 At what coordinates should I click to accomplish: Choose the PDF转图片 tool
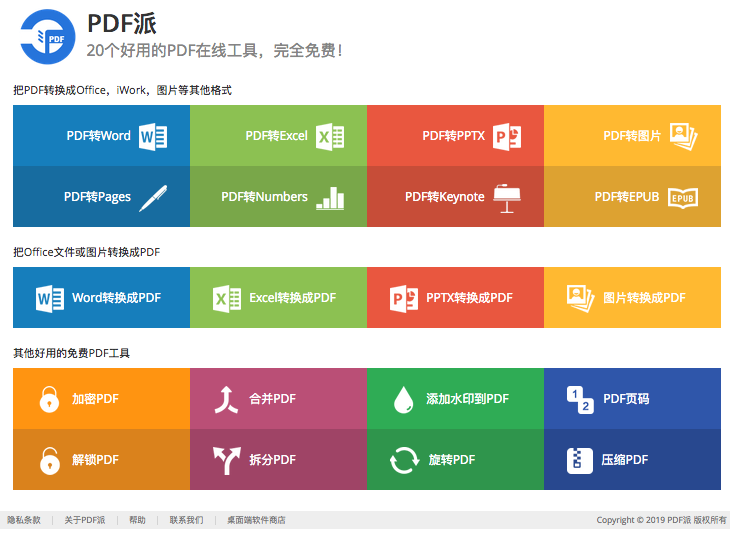click(x=632, y=135)
